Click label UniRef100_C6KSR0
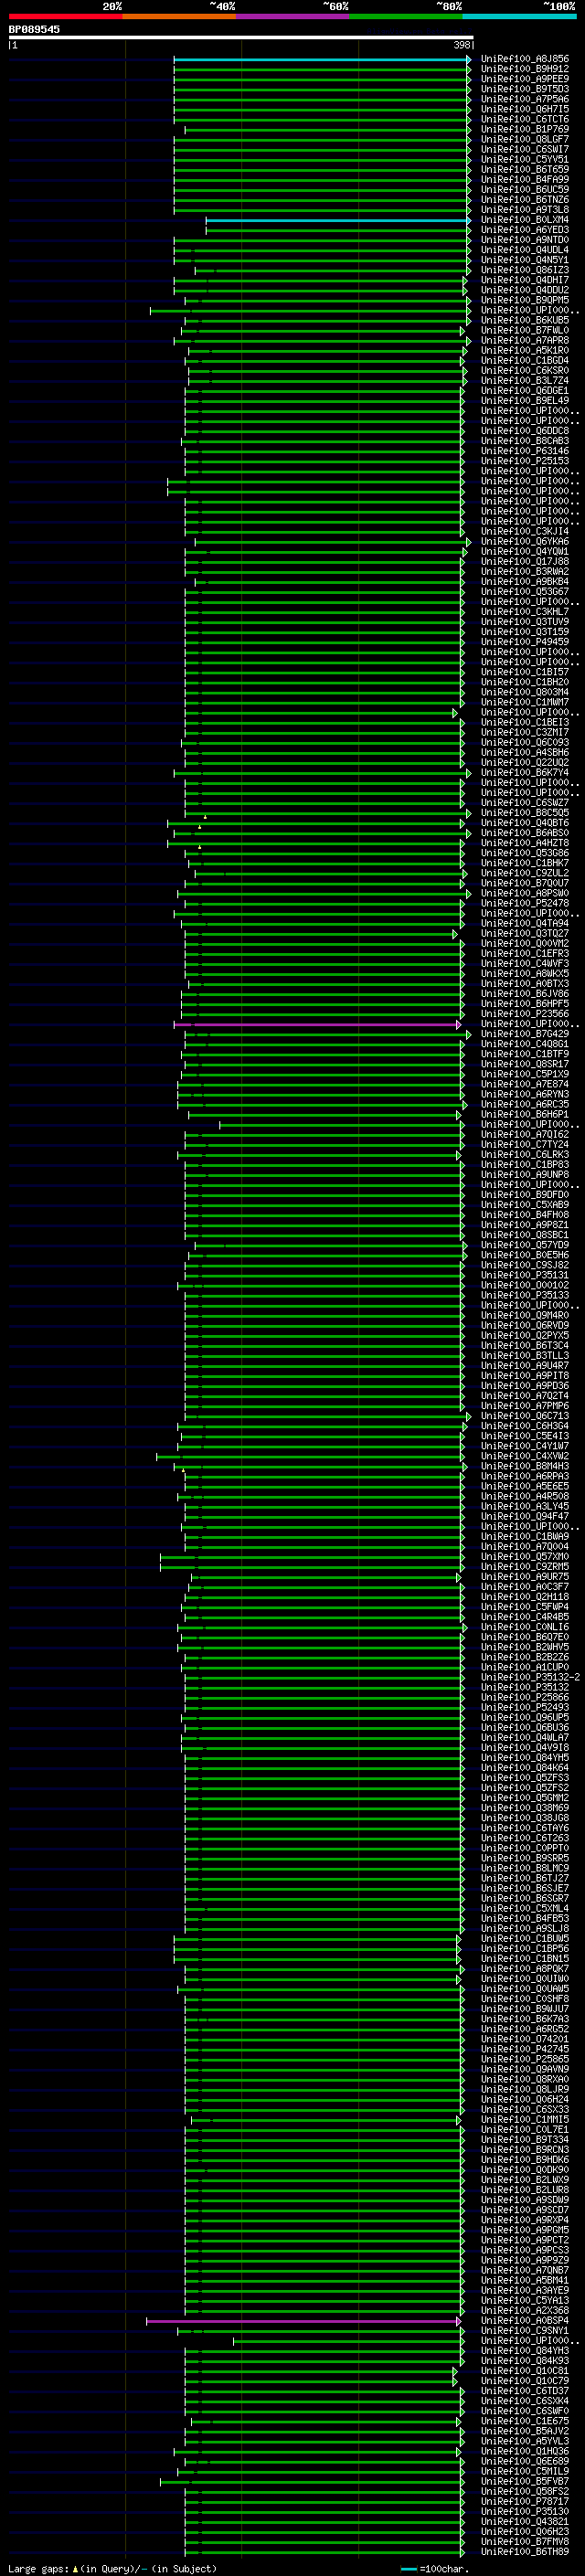The image size is (585, 2576). point(525,370)
